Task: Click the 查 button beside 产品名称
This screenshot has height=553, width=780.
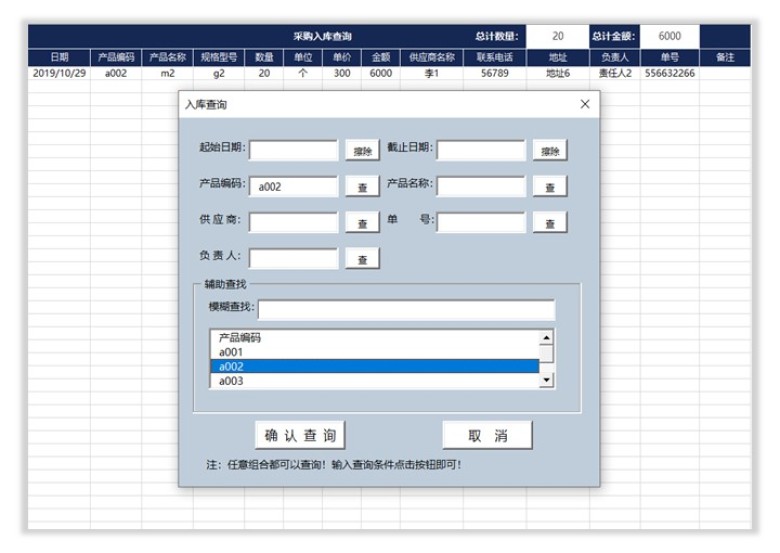Action: pos(550,187)
